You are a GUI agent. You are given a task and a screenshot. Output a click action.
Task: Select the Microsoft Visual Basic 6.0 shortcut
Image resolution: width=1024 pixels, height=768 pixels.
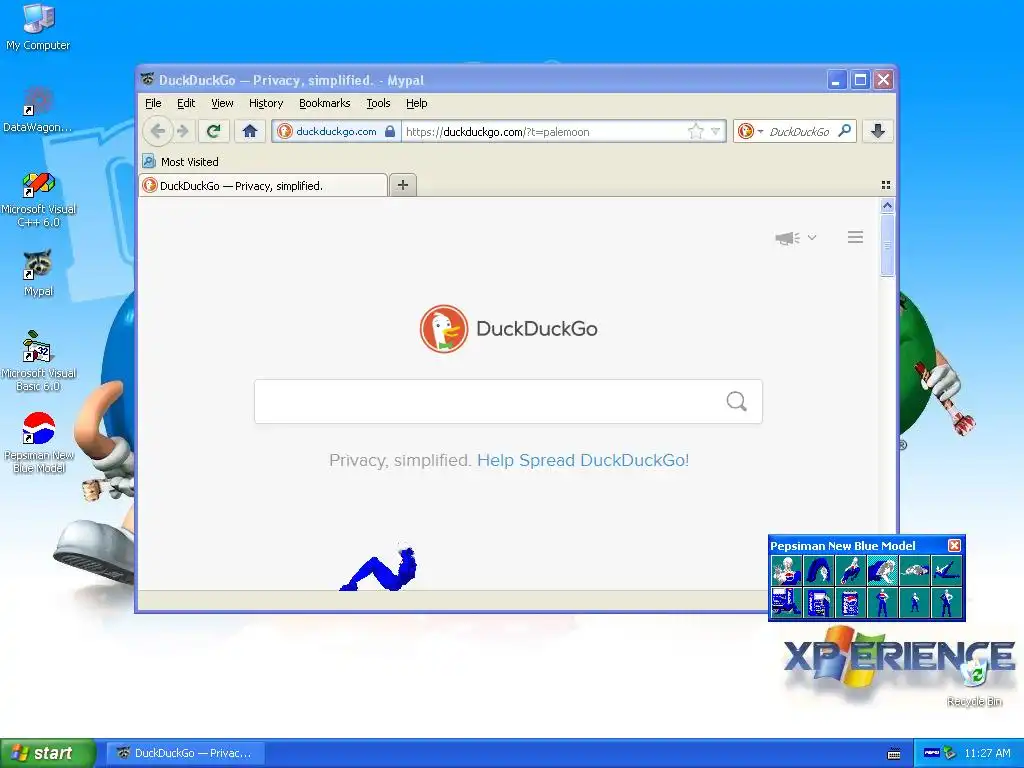coord(39,361)
